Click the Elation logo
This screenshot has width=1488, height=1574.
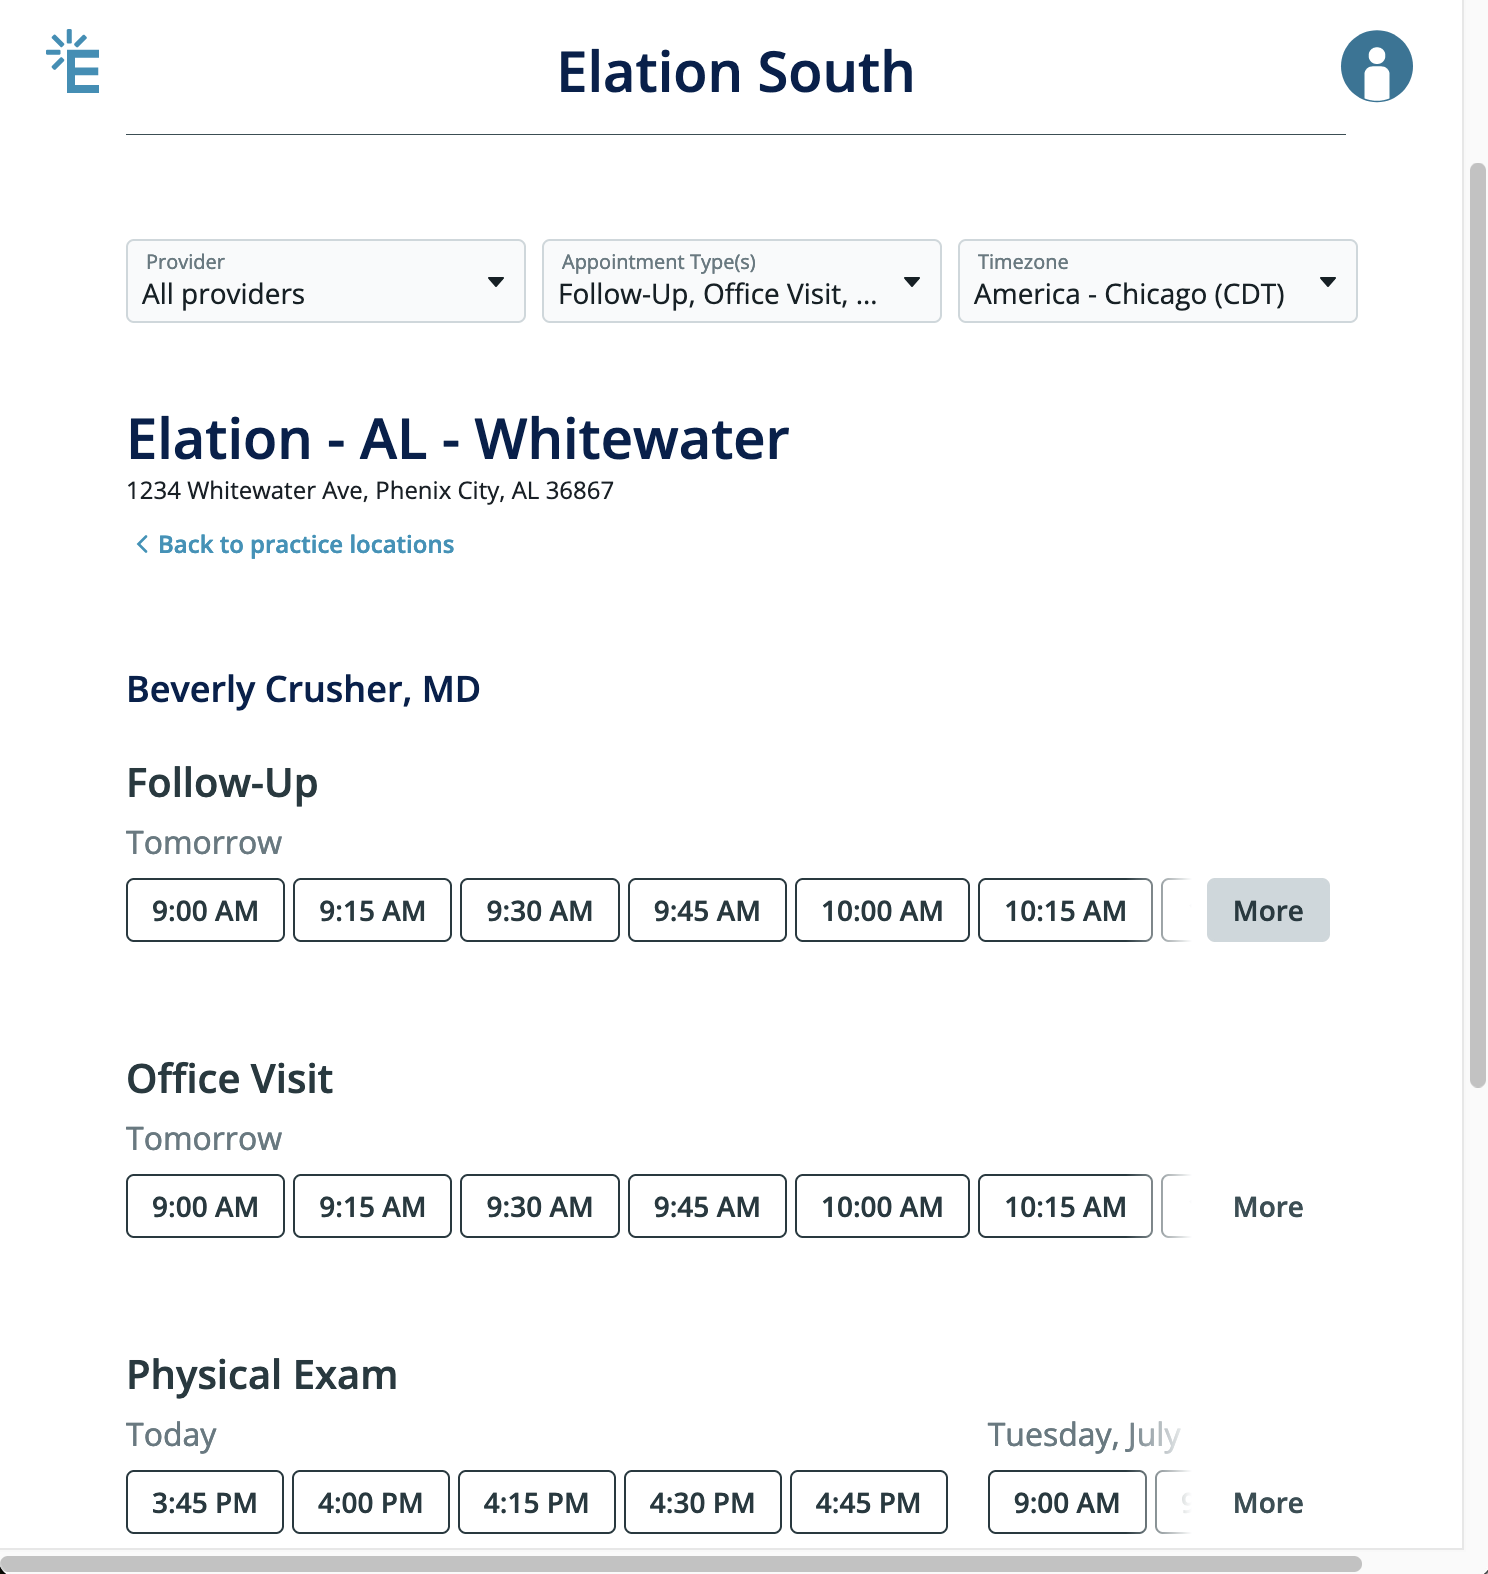[71, 65]
